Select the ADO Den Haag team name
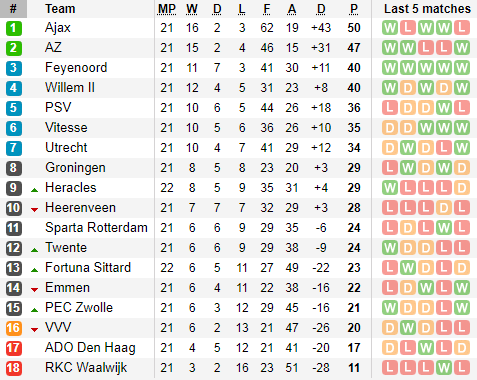The height and width of the screenshot is (380, 477). (90, 348)
